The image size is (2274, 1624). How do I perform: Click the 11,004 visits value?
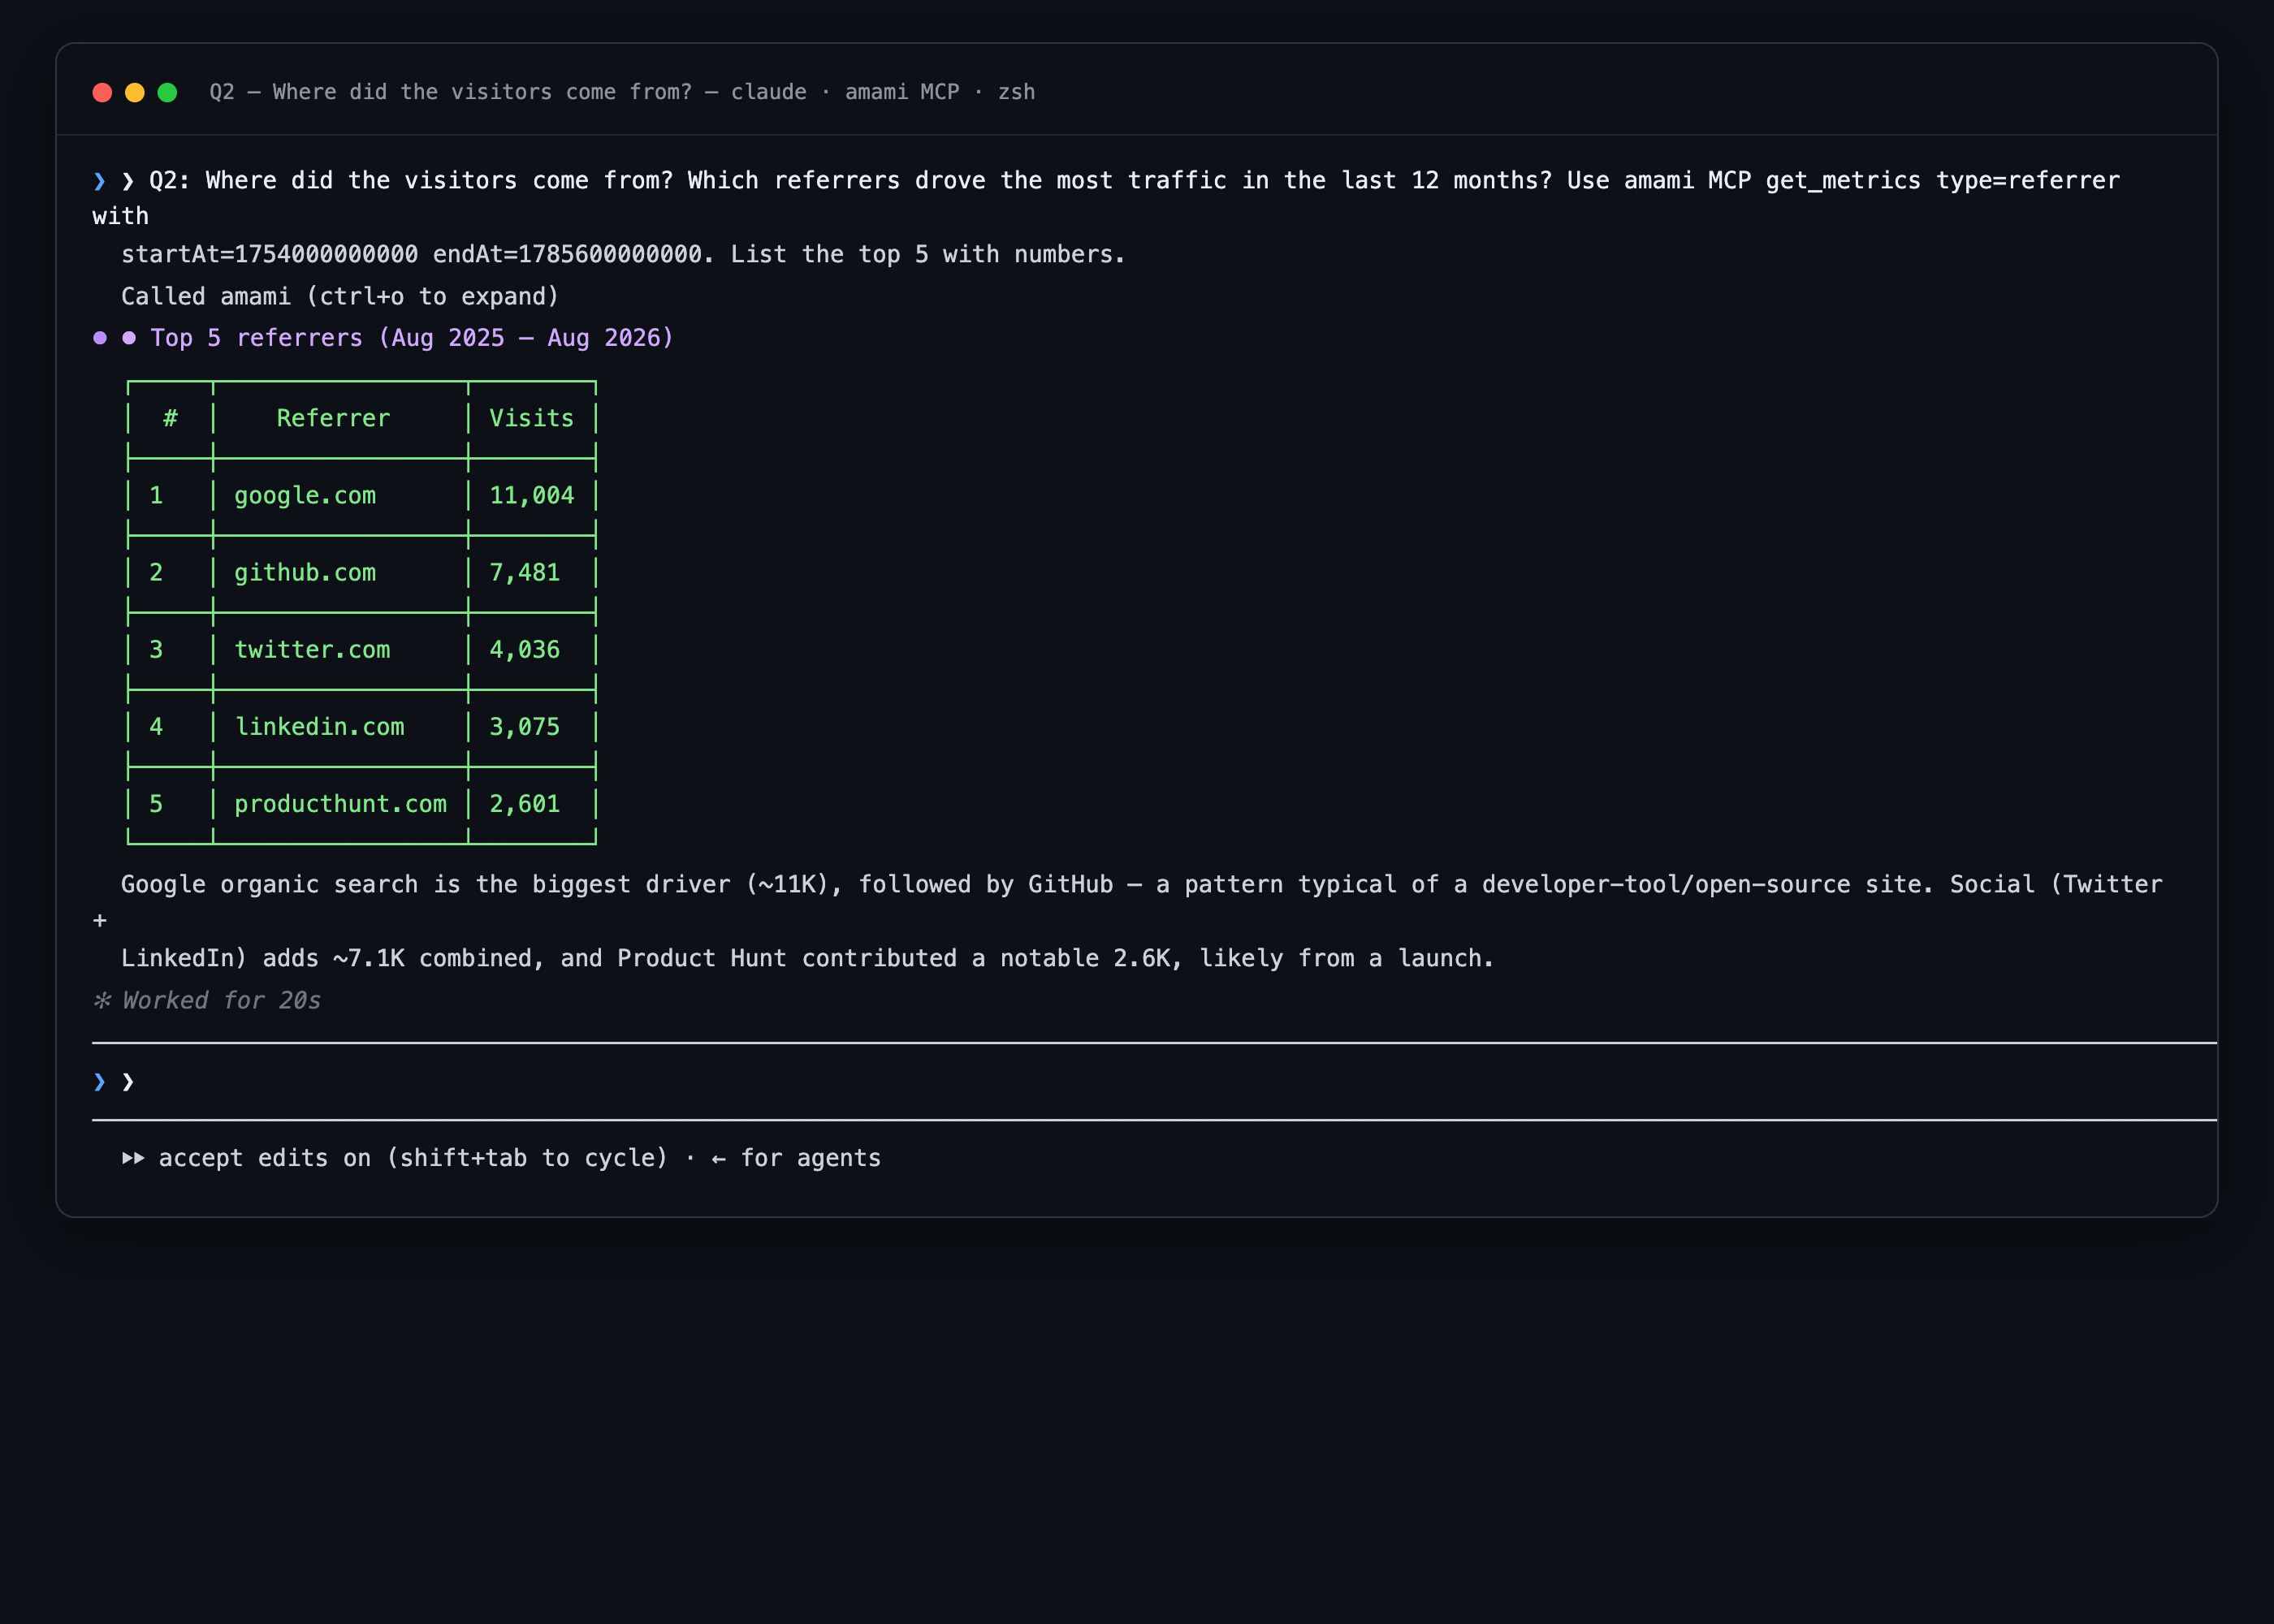[531, 496]
